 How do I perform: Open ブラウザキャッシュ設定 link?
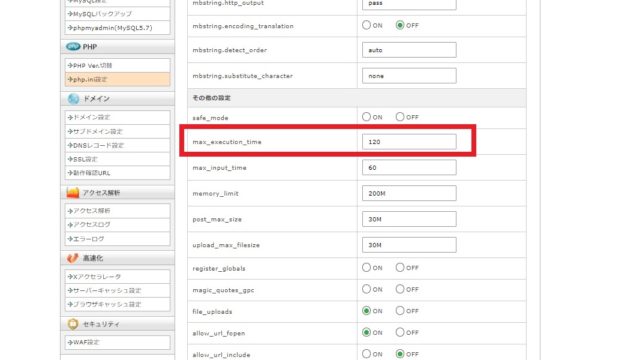117,304
